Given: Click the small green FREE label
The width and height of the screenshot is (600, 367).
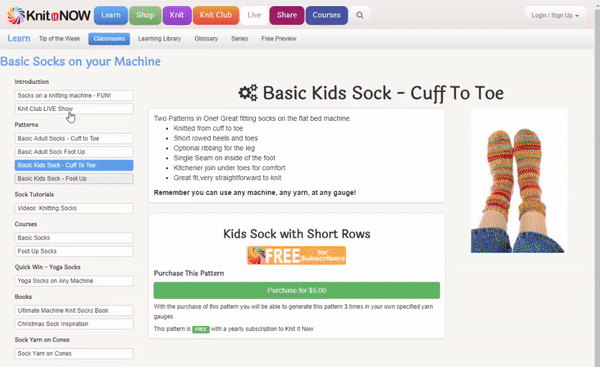Looking at the screenshot, I should click(201, 329).
